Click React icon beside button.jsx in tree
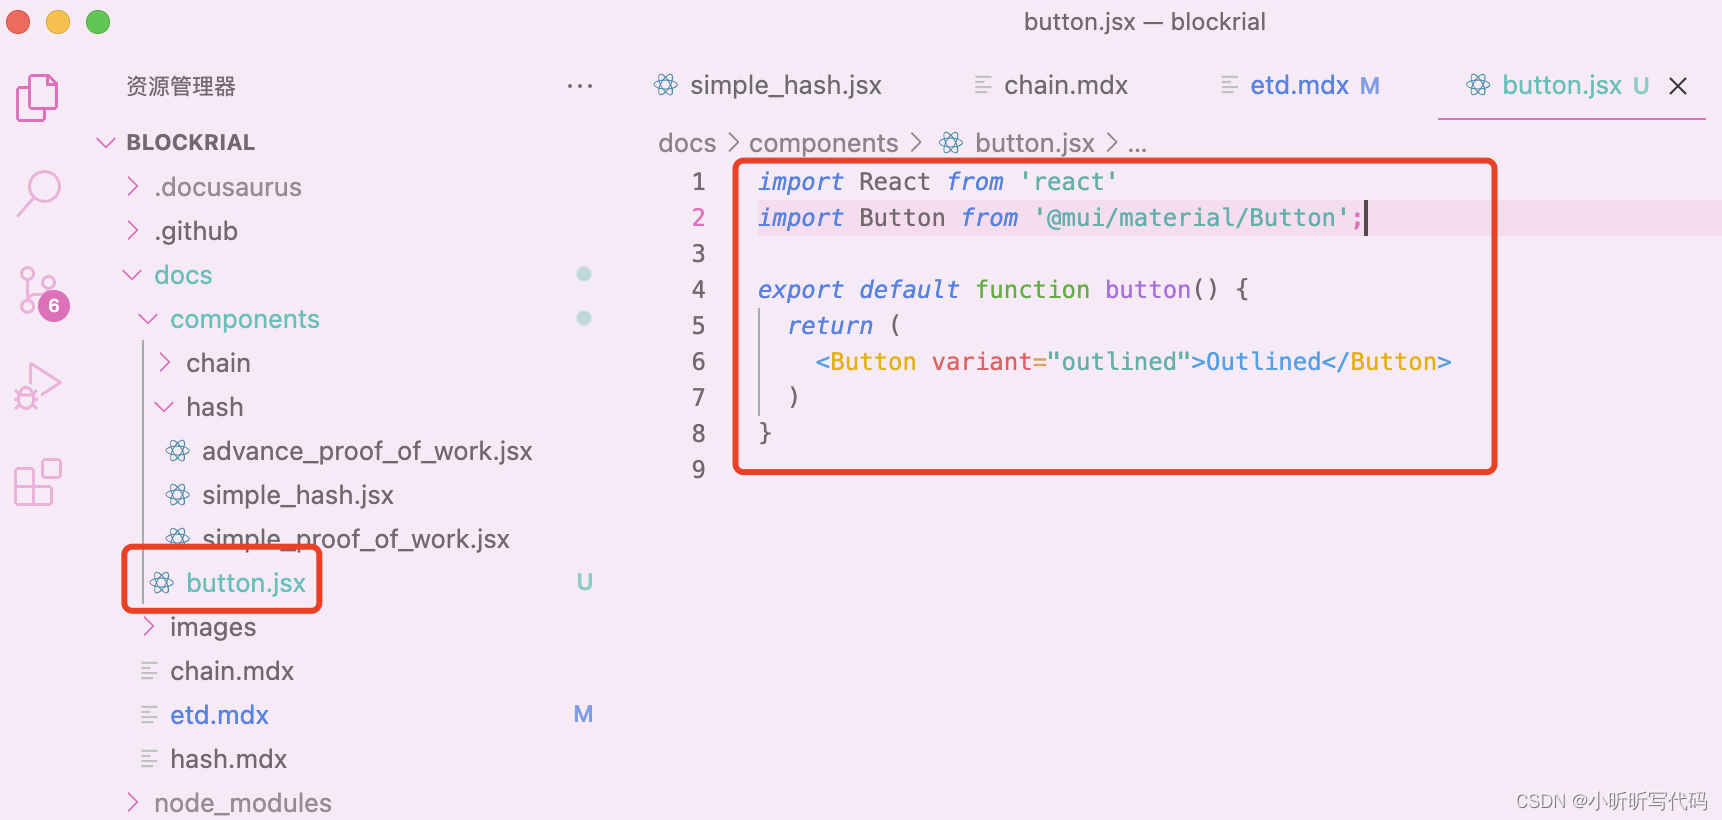 click(x=162, y=583)
